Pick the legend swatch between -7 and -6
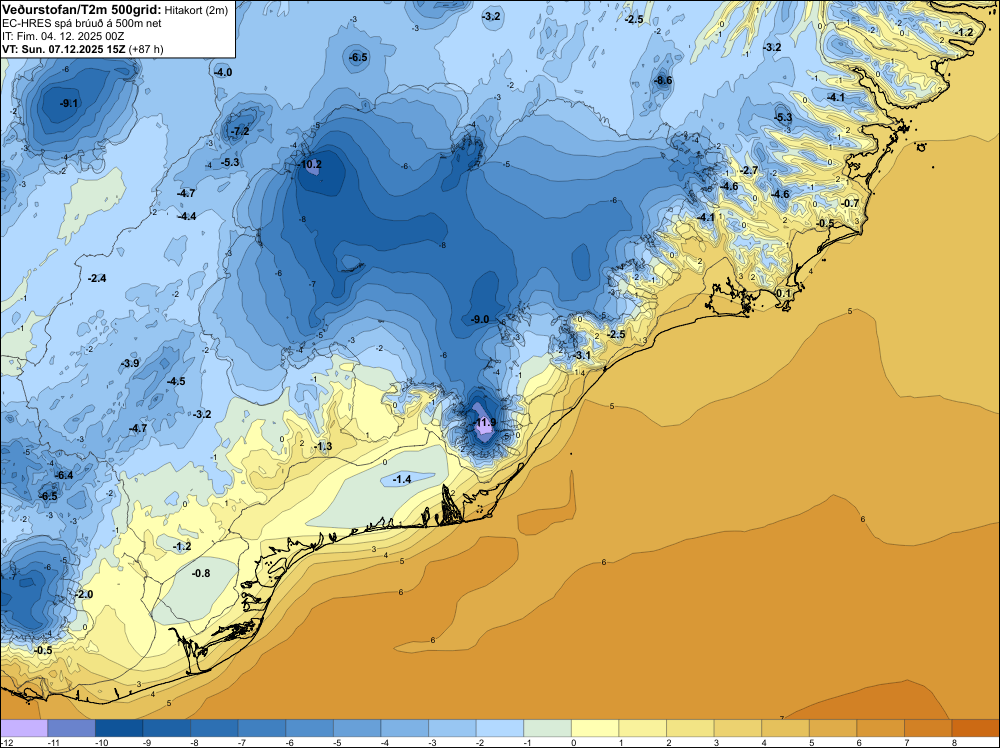The width and height of the screenshot is (1000, 748). point(262,728)
